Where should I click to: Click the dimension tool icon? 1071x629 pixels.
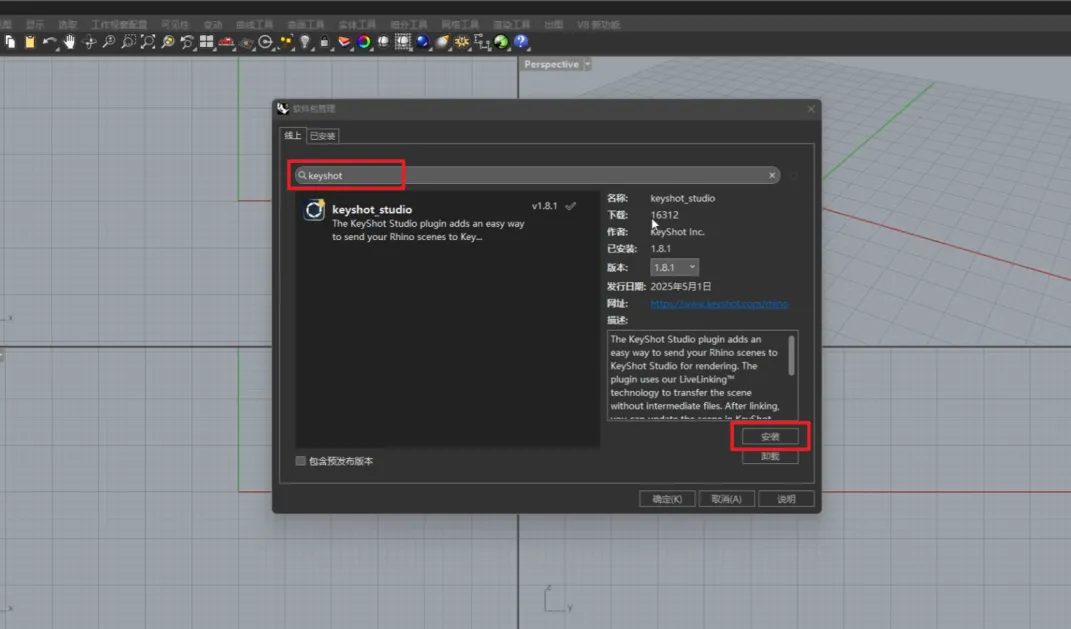(482, 42)
